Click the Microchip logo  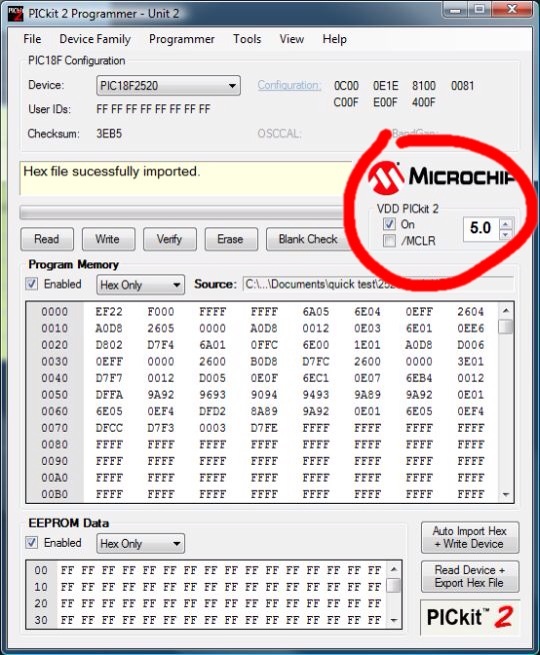point(441,178)
